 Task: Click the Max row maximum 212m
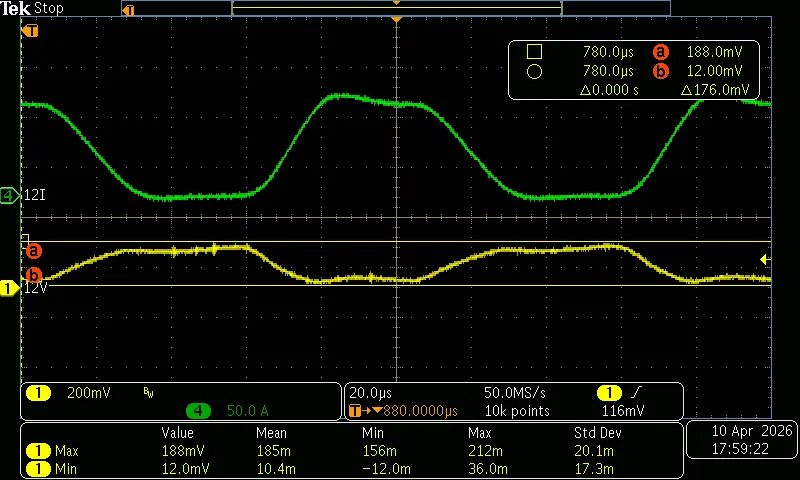click(485, 451)
